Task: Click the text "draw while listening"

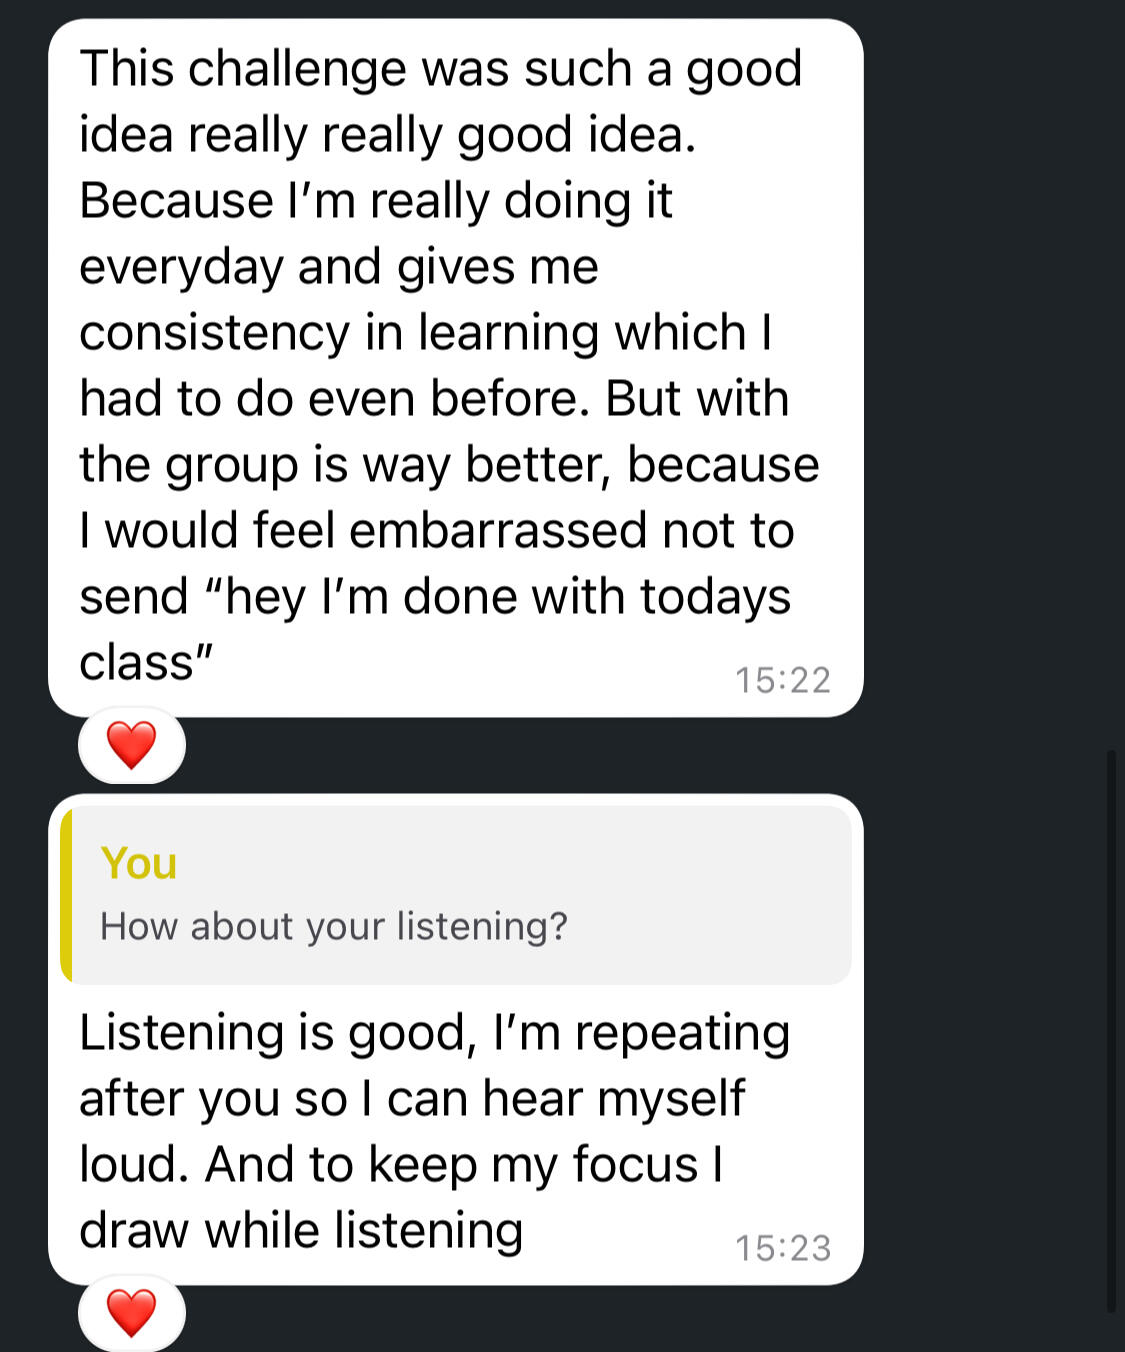Action: 301,1230
